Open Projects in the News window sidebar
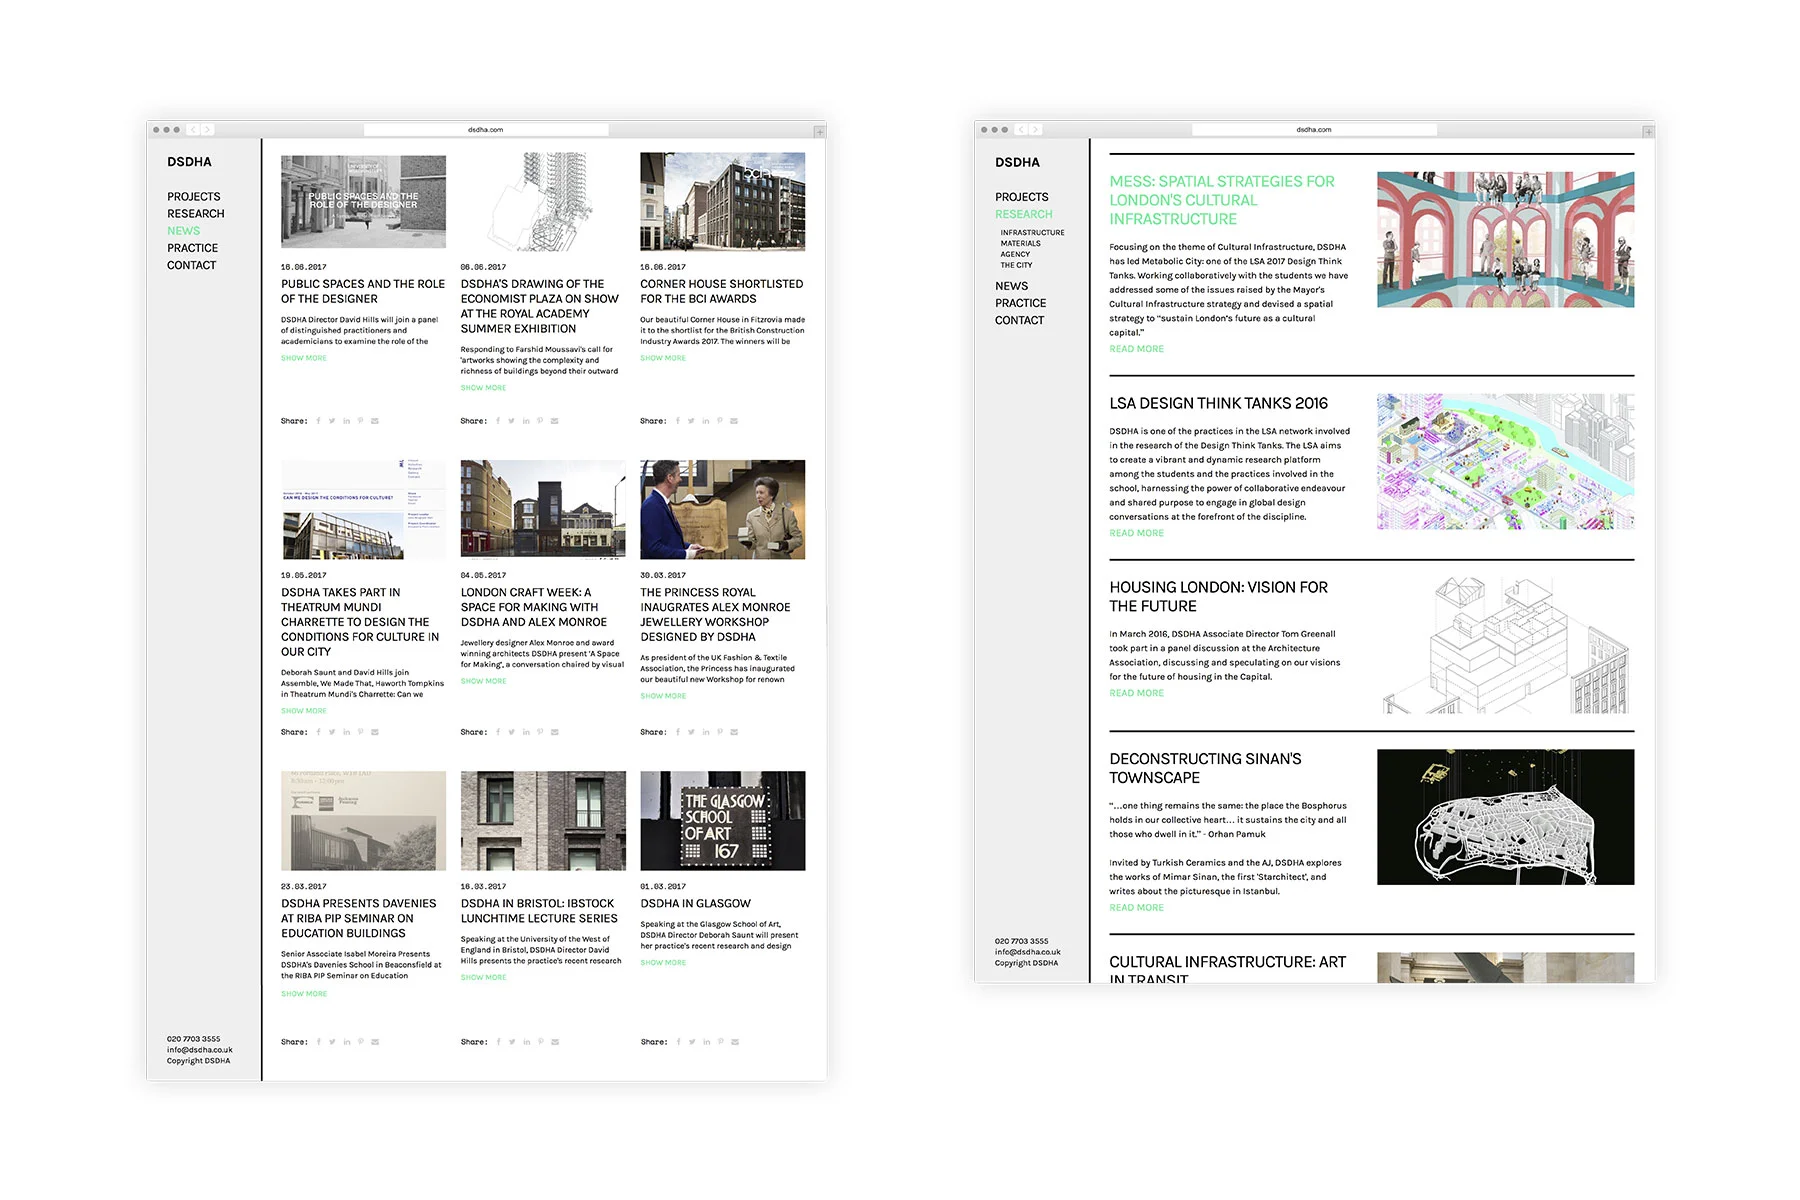The height and width of the screenshot is (1200, 1800). (194, 197)
